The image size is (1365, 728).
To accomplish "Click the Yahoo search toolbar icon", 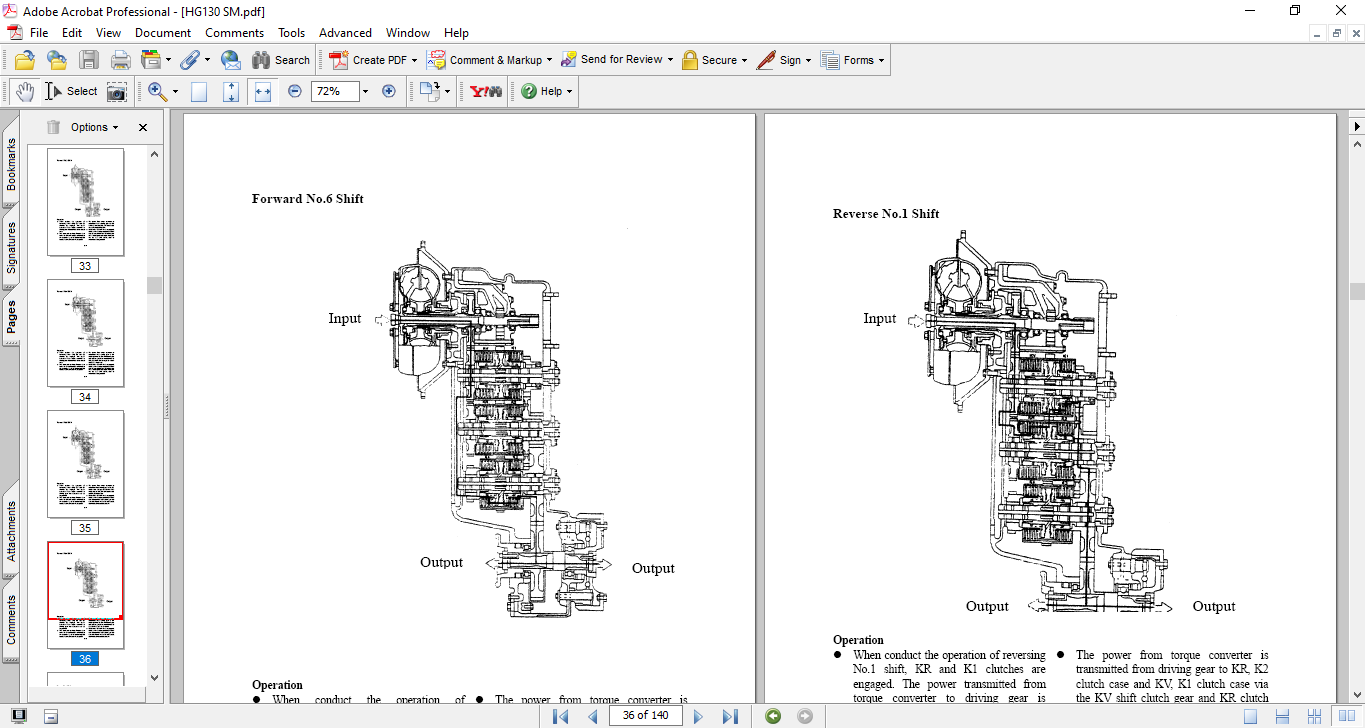I will pos(486,91).
